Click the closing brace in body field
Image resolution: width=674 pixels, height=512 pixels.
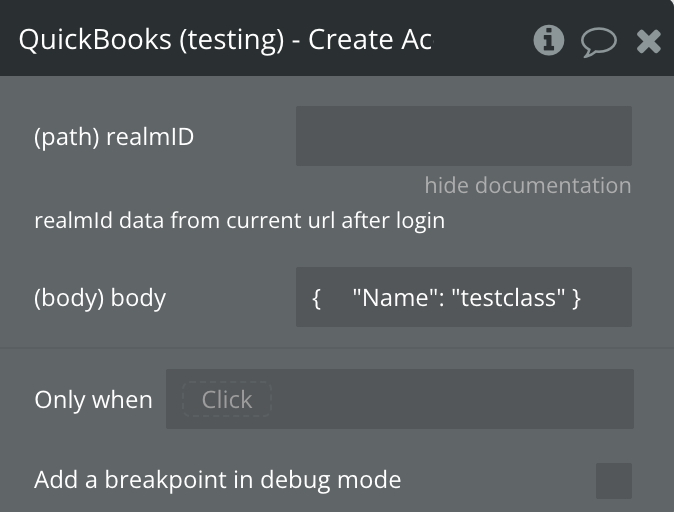[576, 297]
